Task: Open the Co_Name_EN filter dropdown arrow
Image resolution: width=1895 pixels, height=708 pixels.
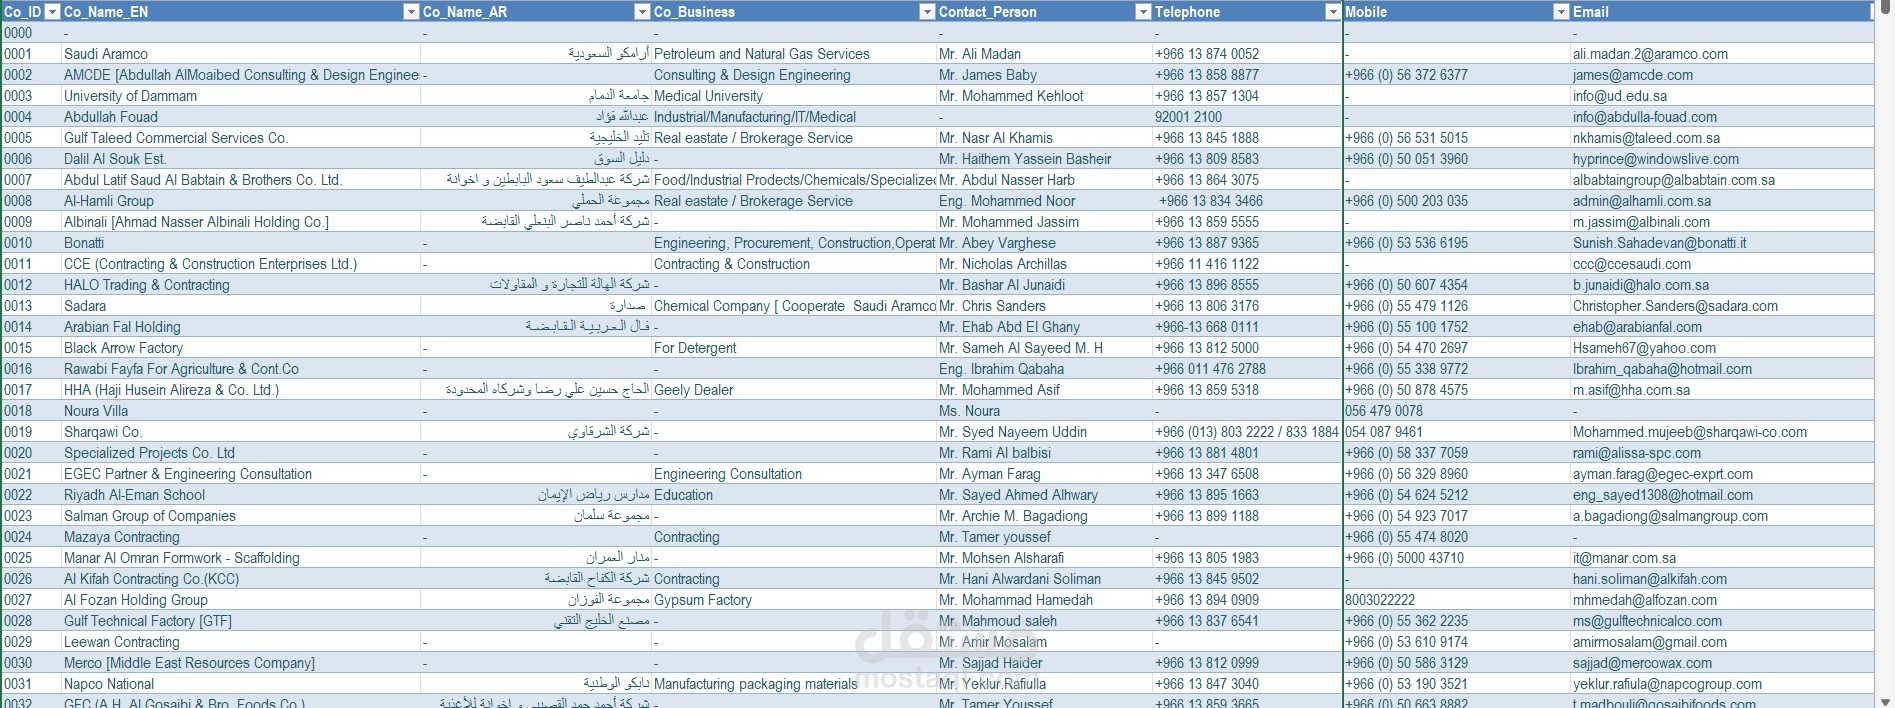Action: pos(410,12)
